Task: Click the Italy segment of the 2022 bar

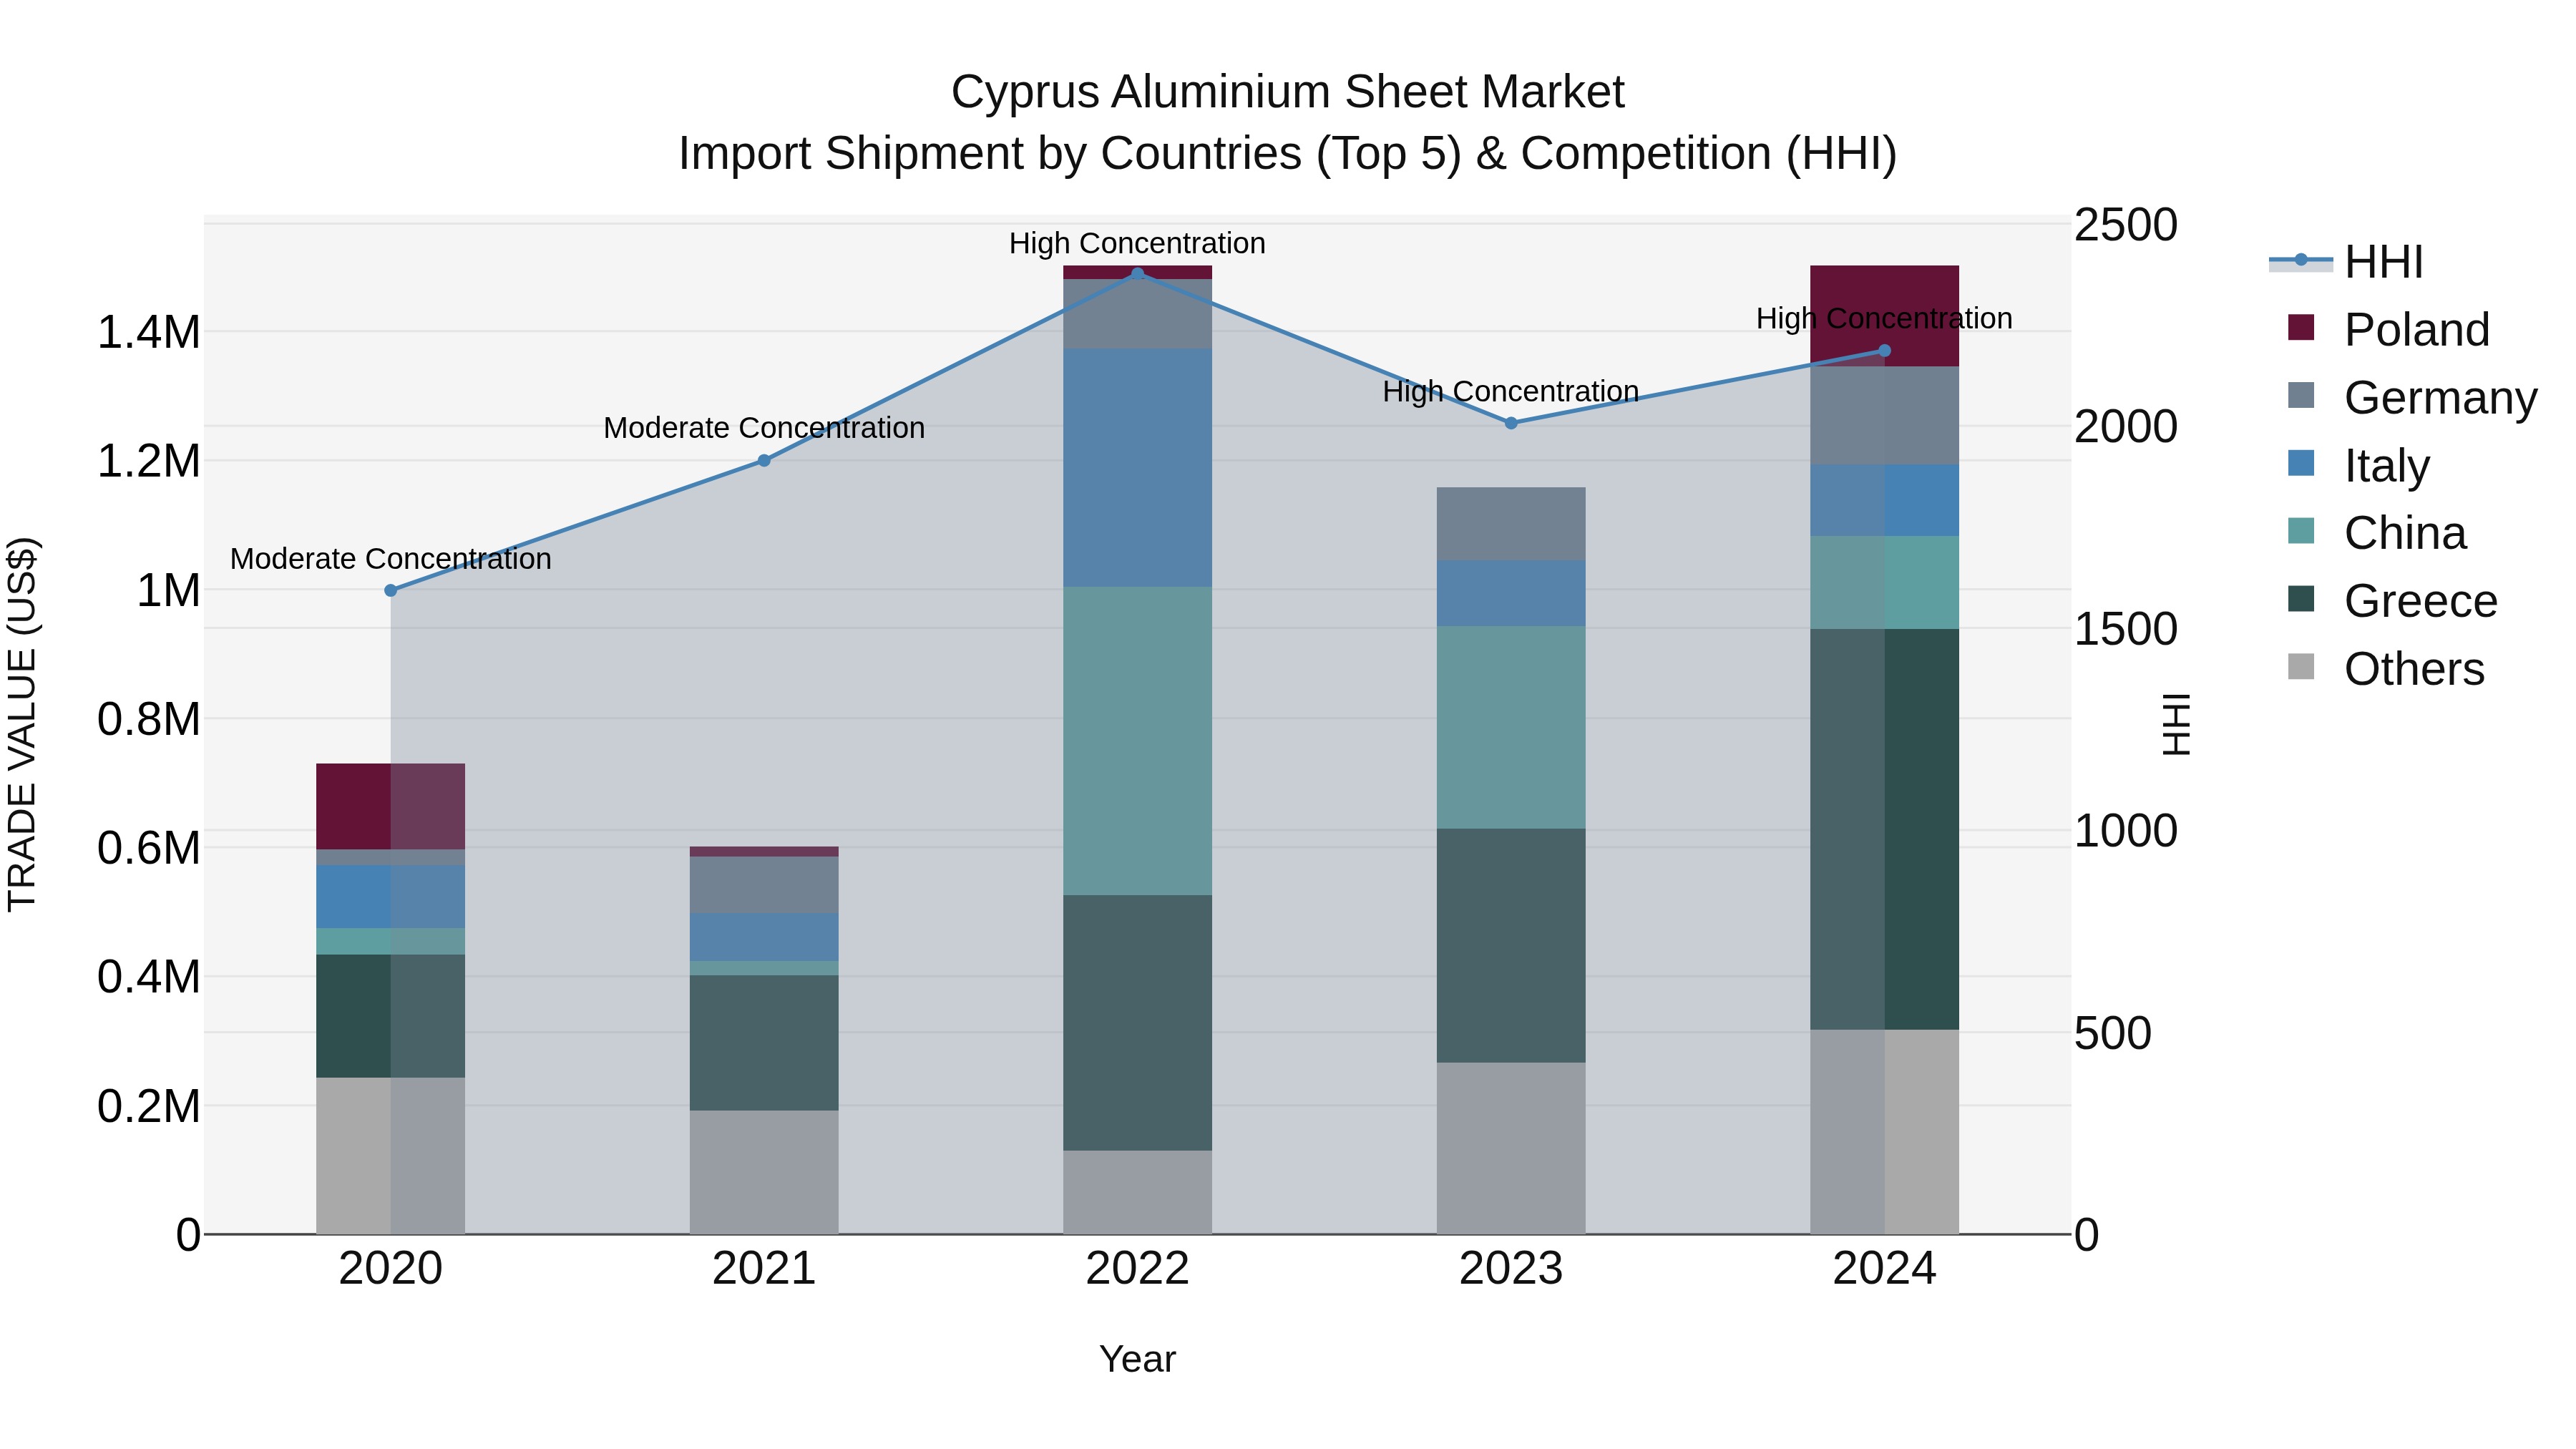Action: pos(1137,468)
